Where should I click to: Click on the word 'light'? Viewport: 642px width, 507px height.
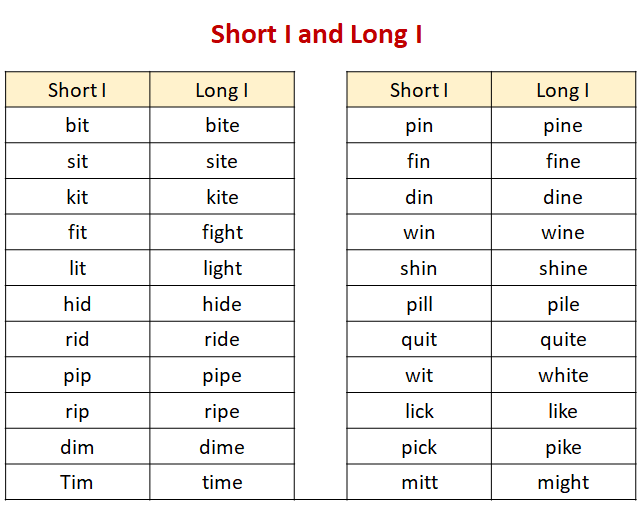click(222, 269)
